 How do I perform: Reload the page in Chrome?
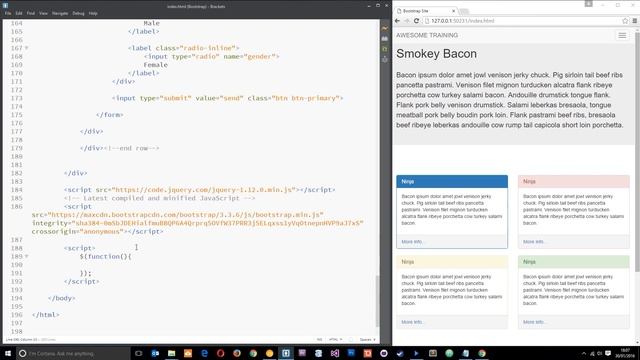point(416,21)
